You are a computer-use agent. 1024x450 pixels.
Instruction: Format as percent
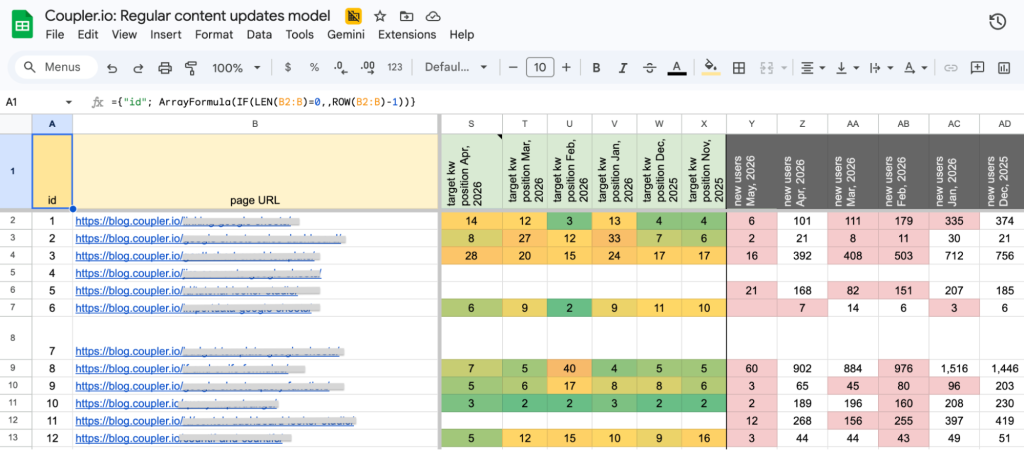pos(314,67)
